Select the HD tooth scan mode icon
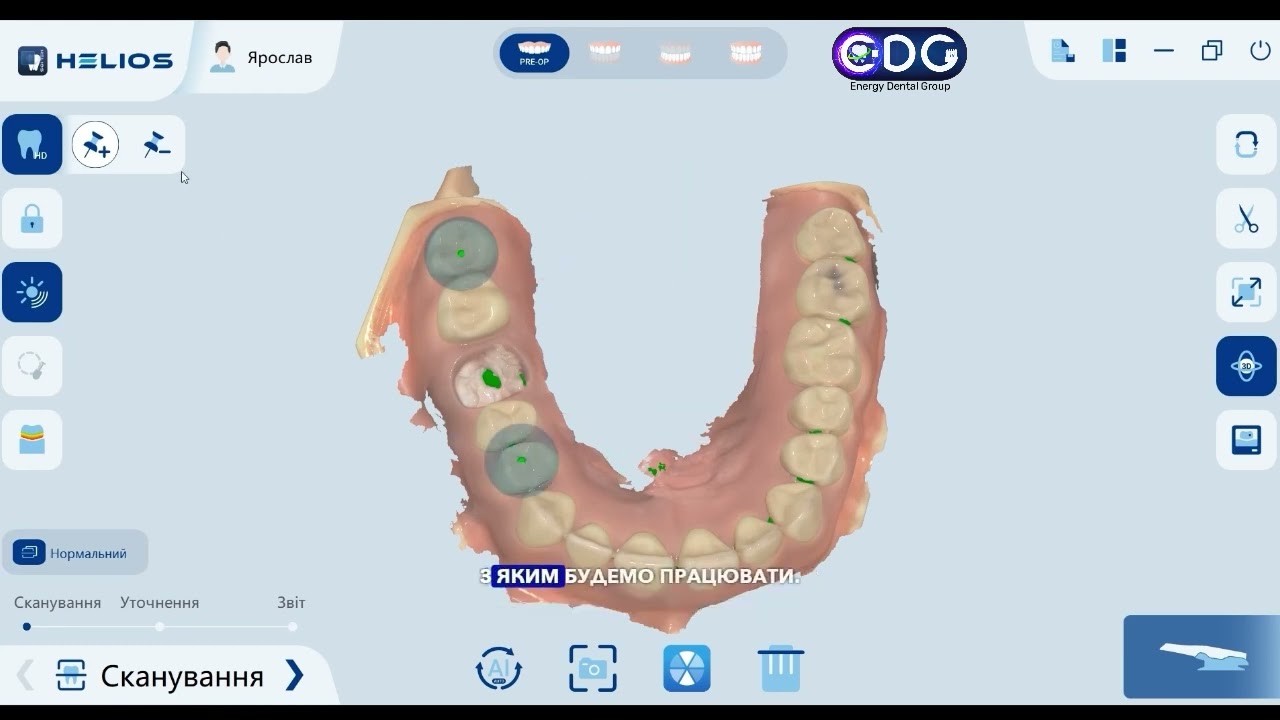This screenshot has height=720, width=1280. point(32,145)
